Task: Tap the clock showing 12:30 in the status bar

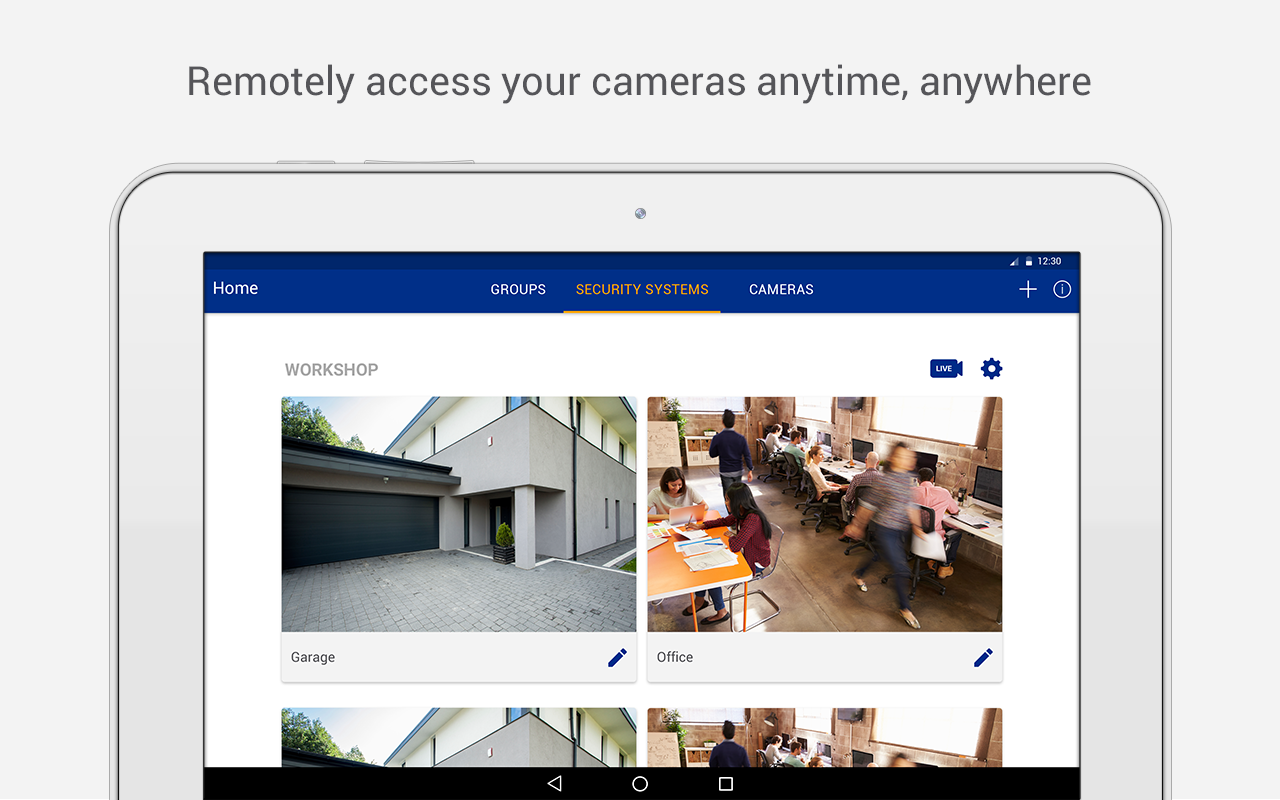Action: tap(1049, 261)
